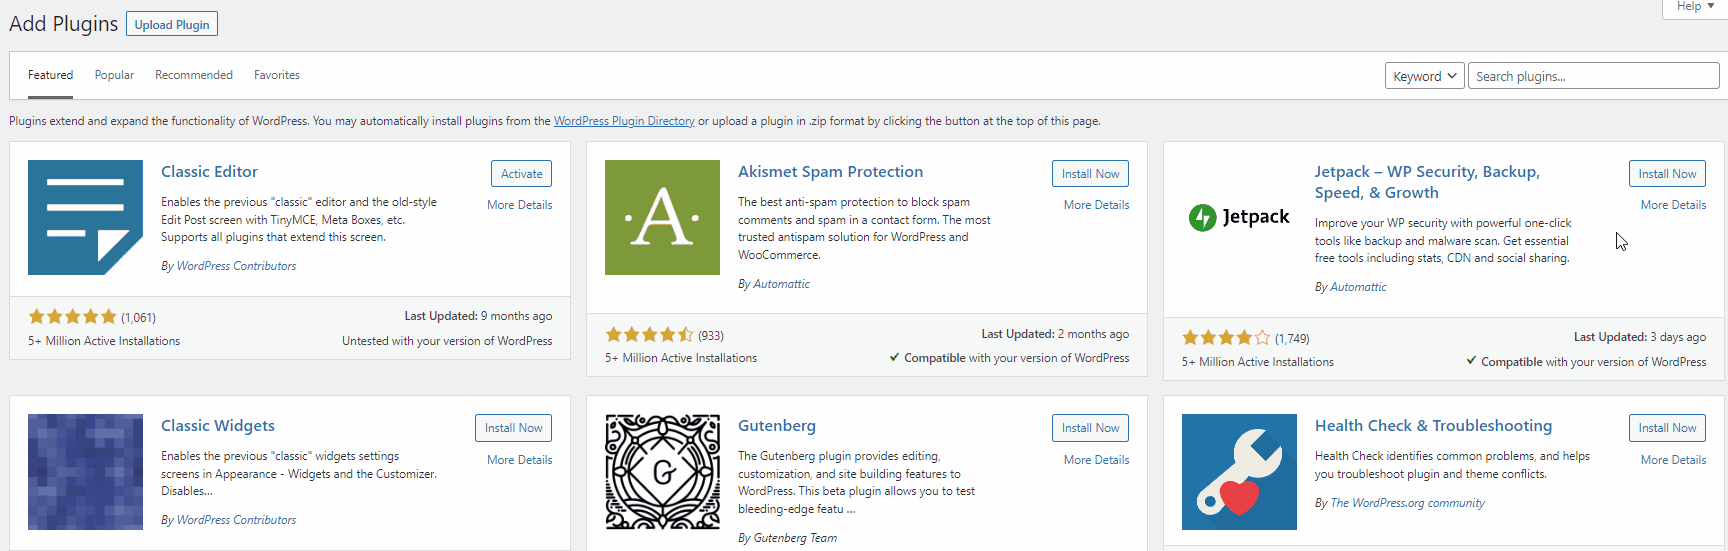Click "Last Updated: 3 days ago" text

(1640, 337)
